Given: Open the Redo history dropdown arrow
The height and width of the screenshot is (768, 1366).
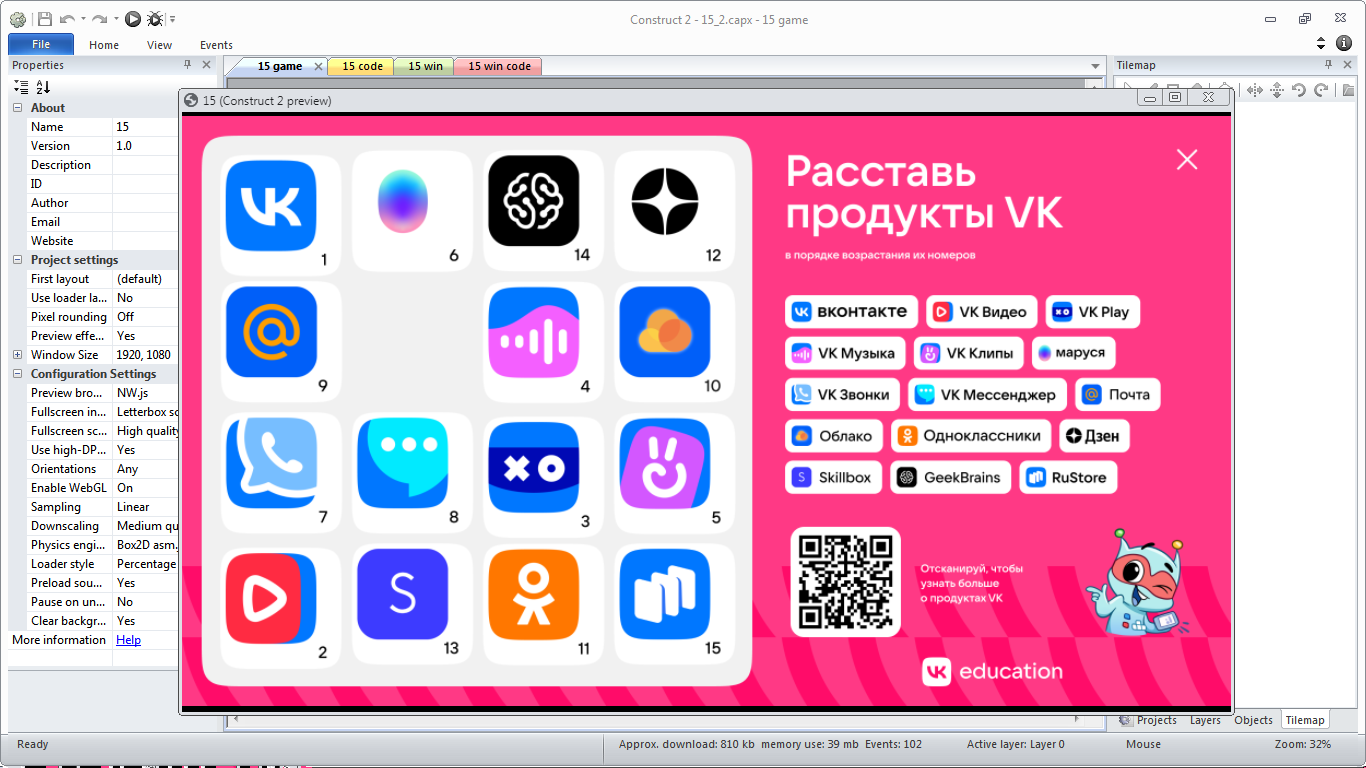Looking at the screenshot, I should 115,19.
